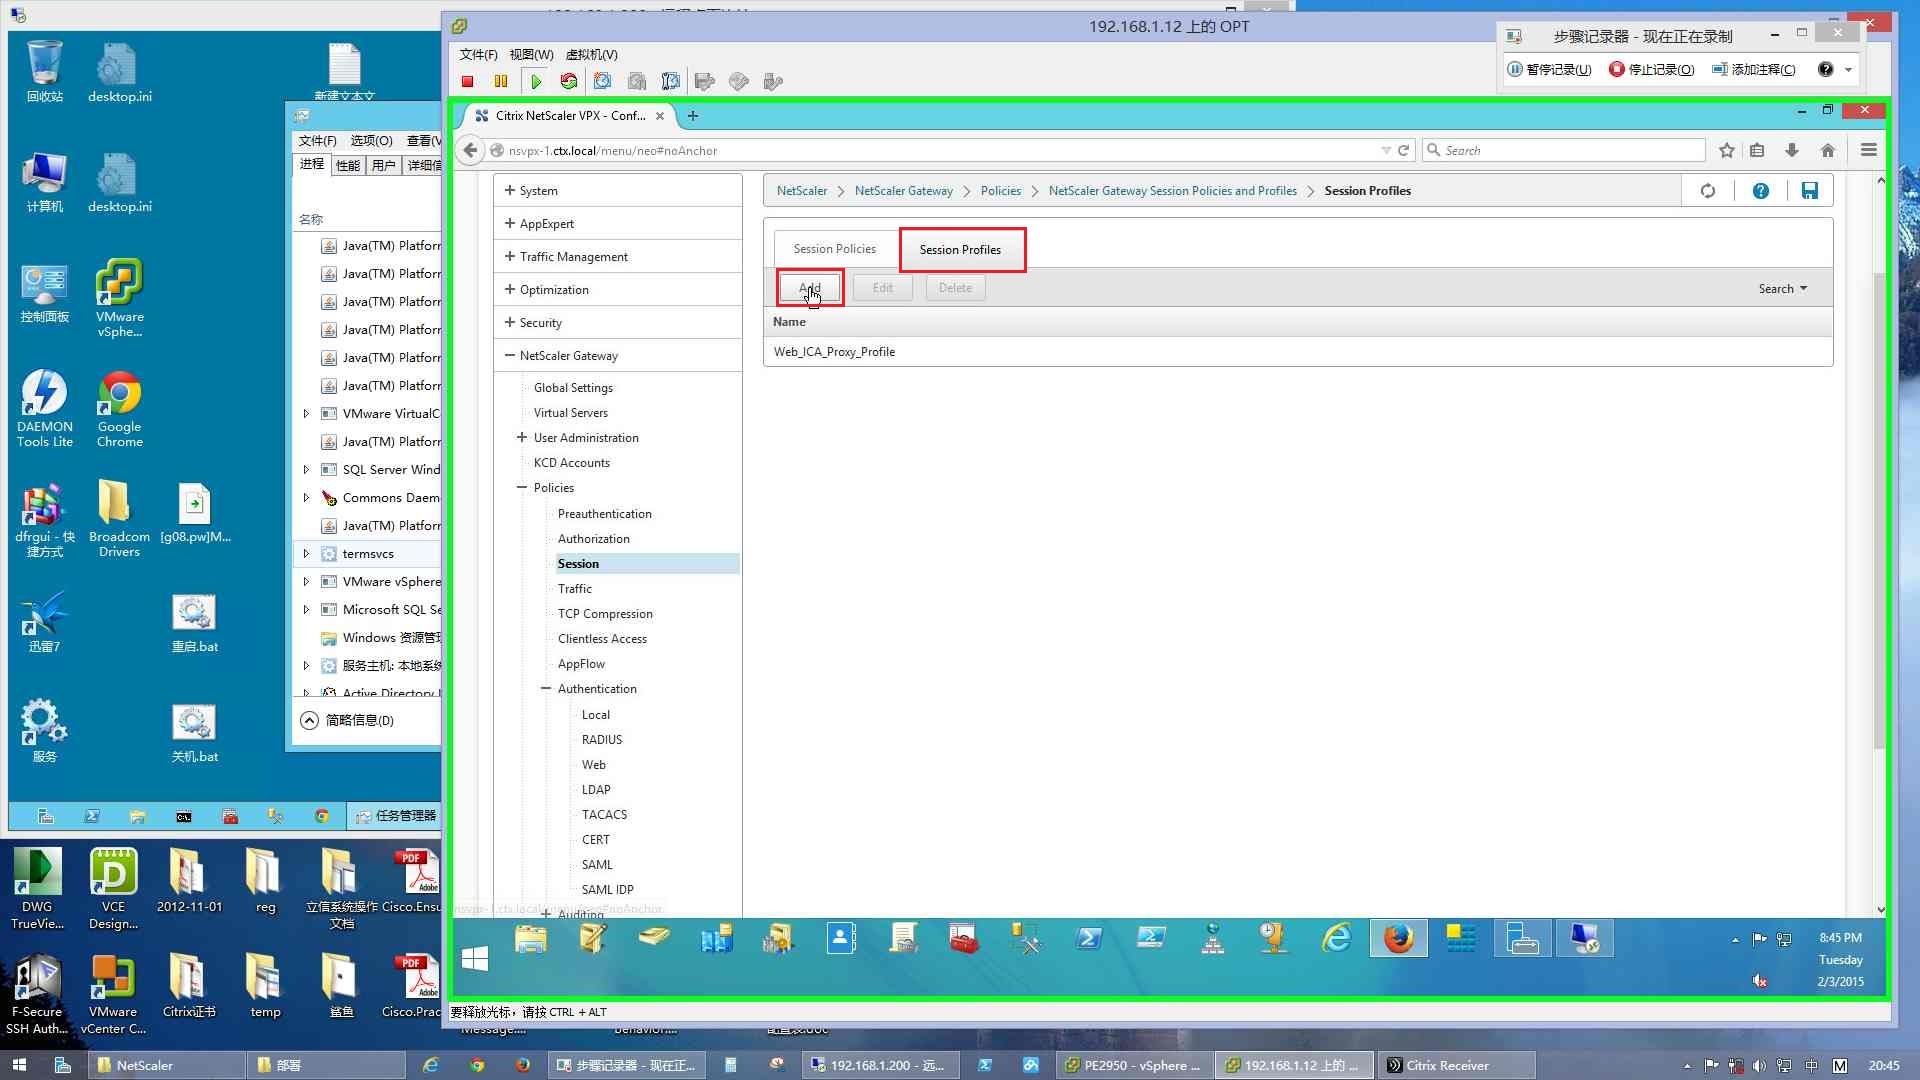
Task: Click Internet Explorer on the guest taskbar
Action: coord(1337,939)
